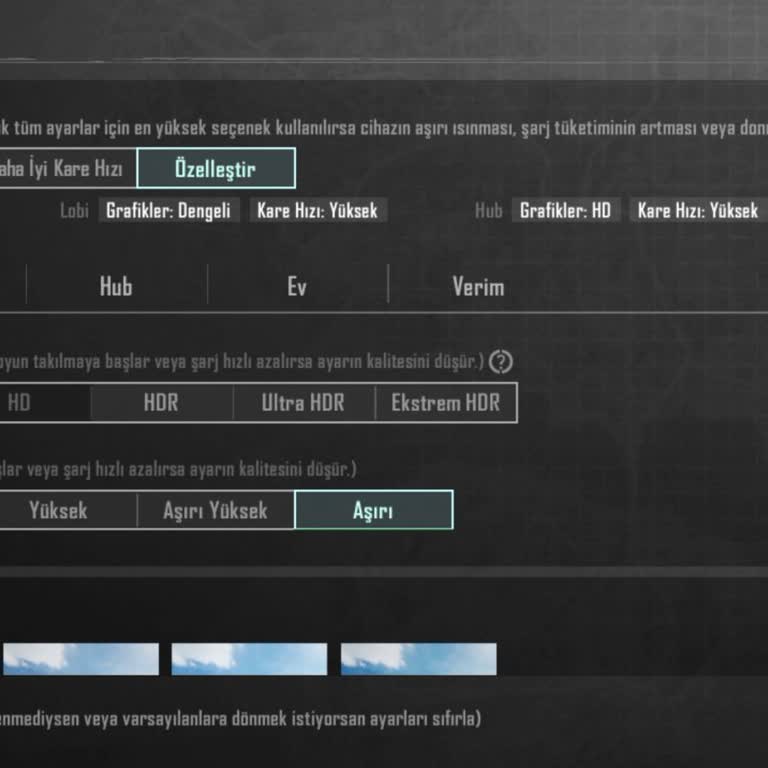
Task: Click the Hub label beside Grafikler: HD
Action: click(x=488, y=211)
